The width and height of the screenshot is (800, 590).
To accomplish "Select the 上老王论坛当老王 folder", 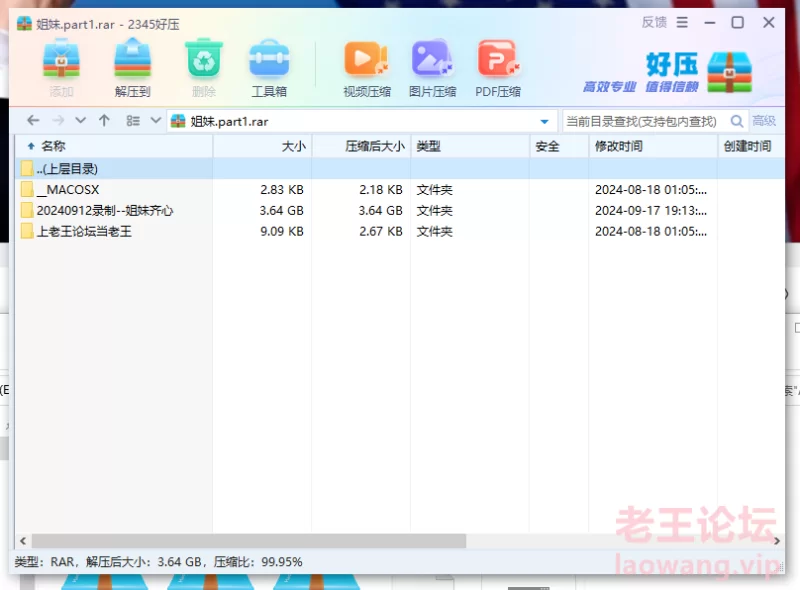I will 400,231.
